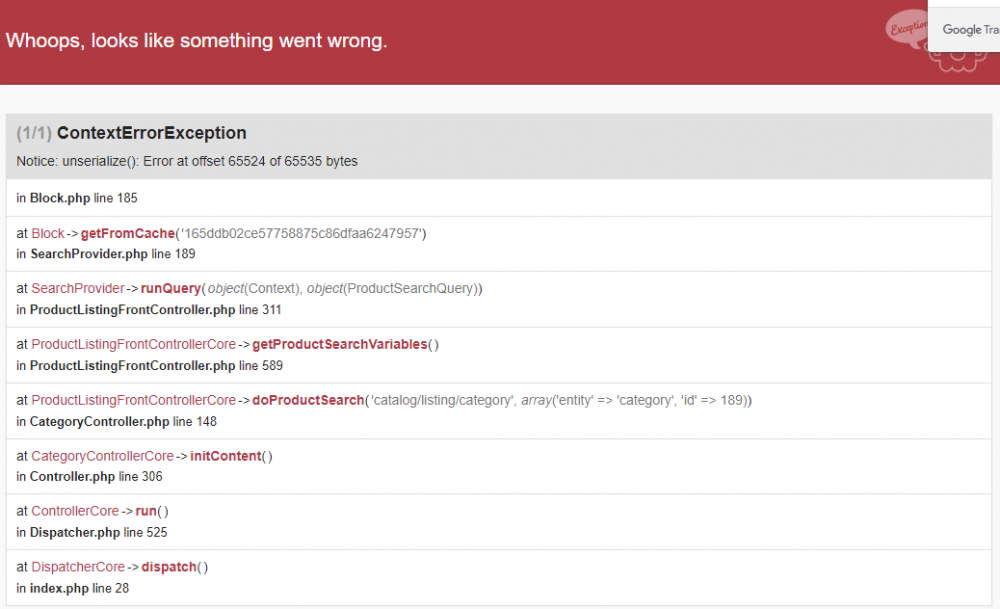Select the unserialize() notice message text
The width and height of the screenshot is (1000, 609).
click(x=187, y=161)
